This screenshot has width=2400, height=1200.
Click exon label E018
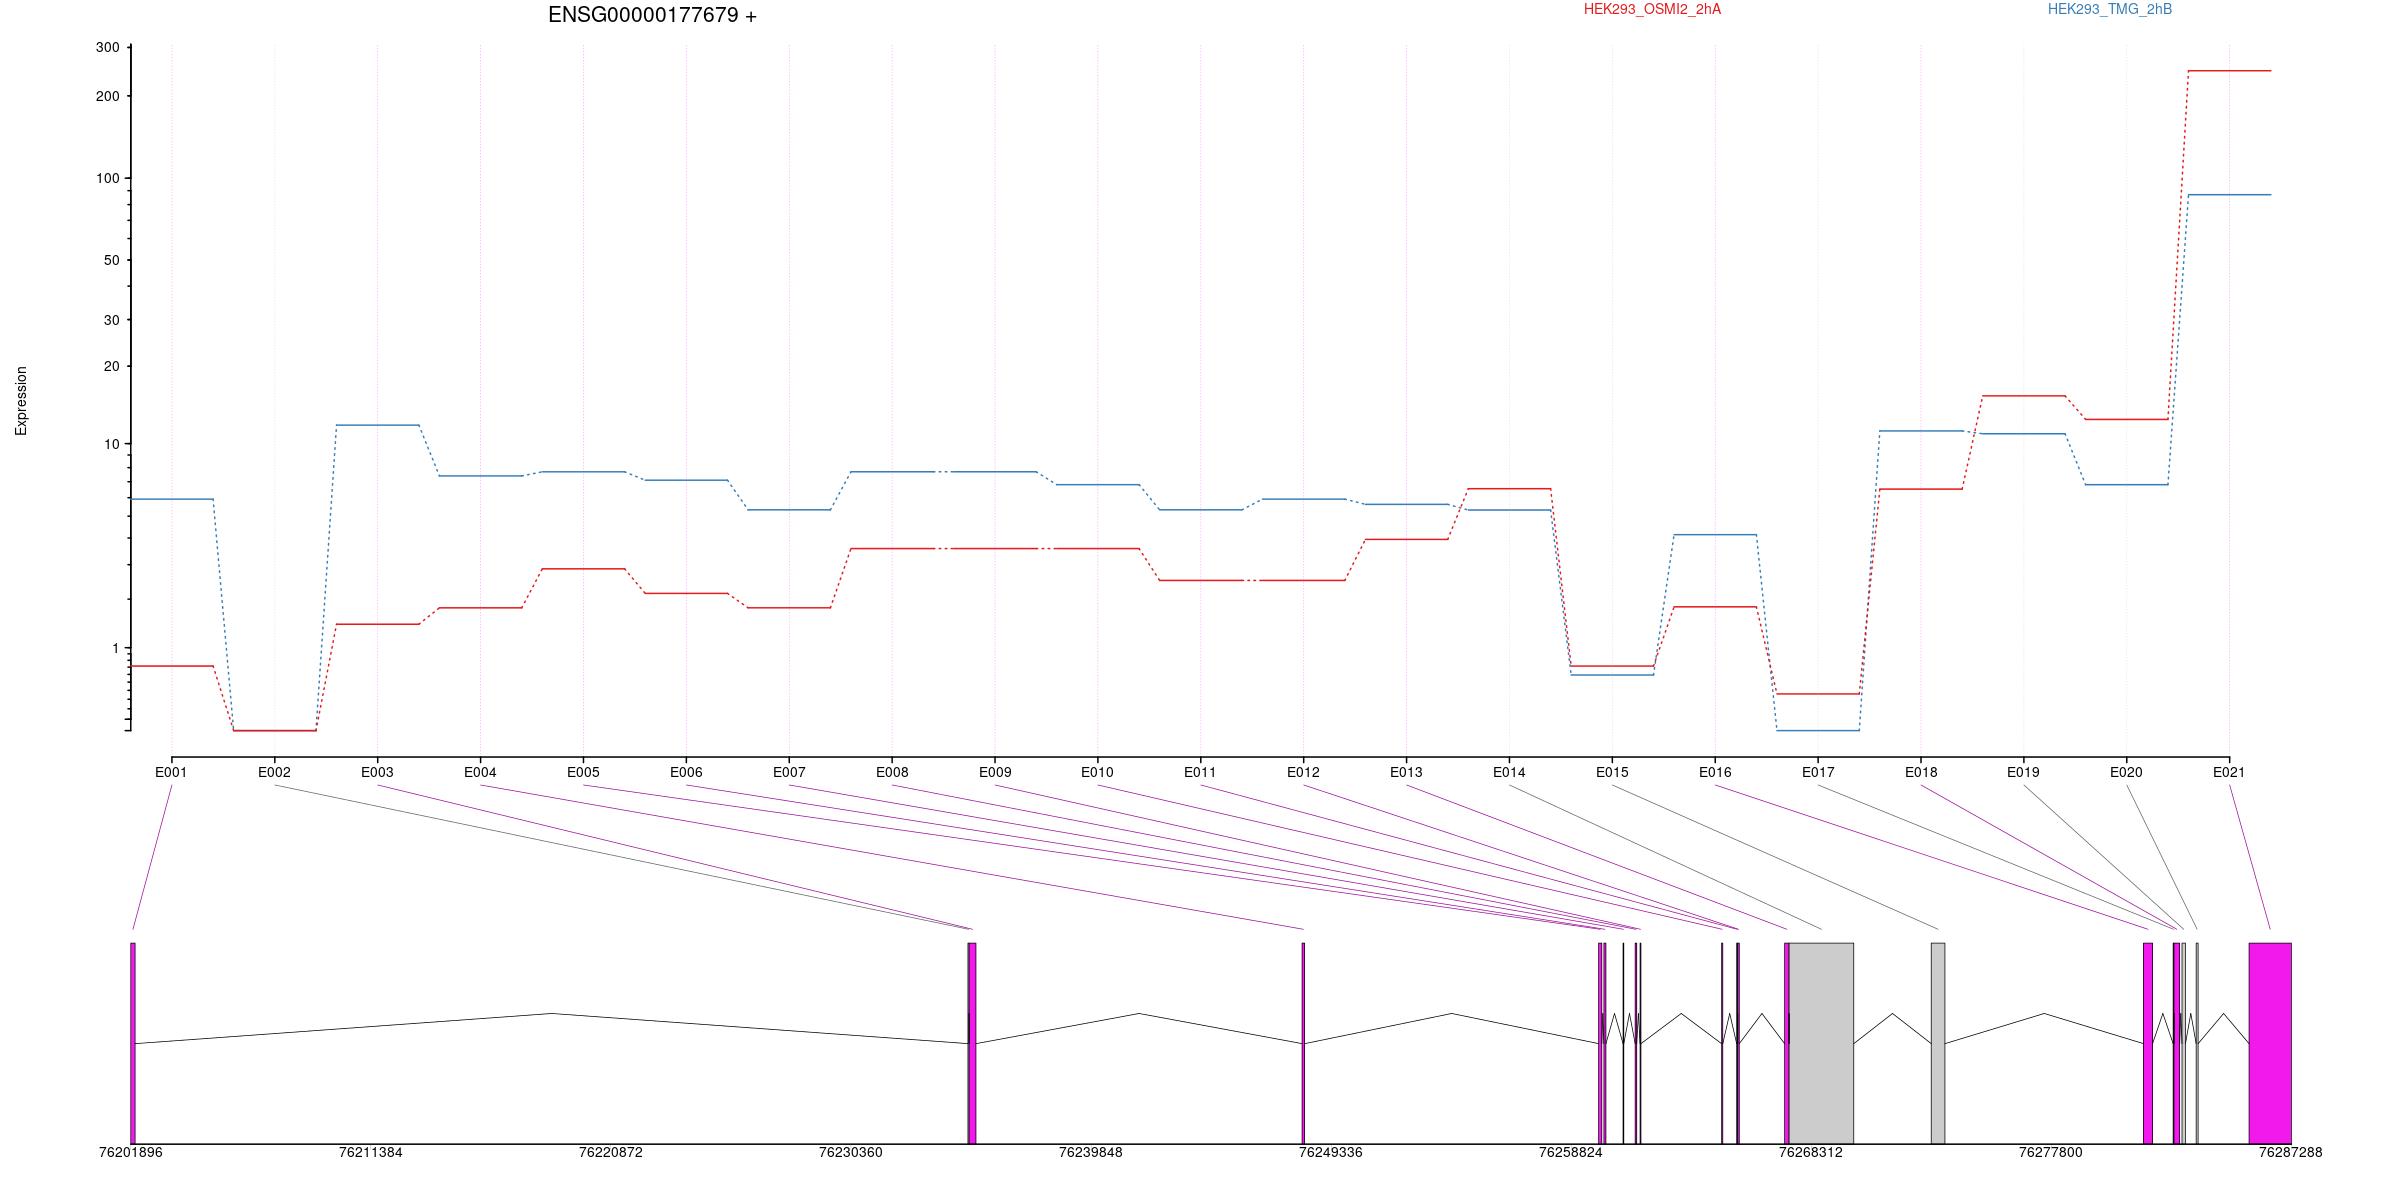pyautogui.click(x=1921, y=772)
